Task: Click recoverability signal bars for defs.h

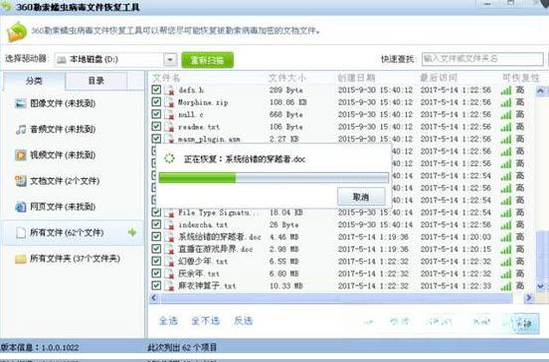Action: point(506,91)
